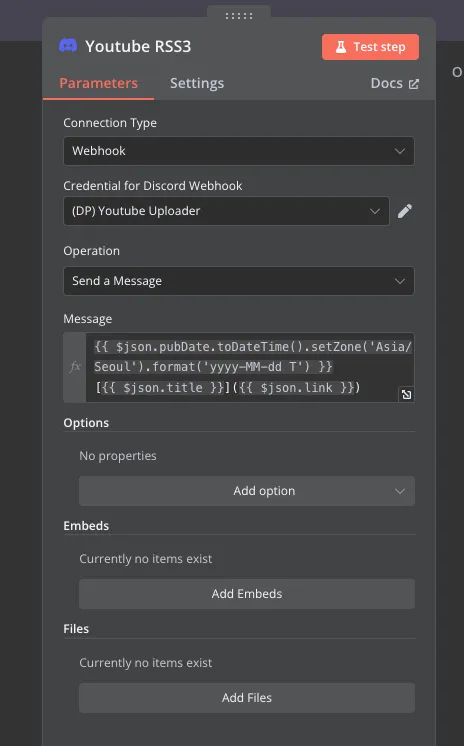Open the Operation Send a Message dropdown
464x746 pixels.
[239, 281]
